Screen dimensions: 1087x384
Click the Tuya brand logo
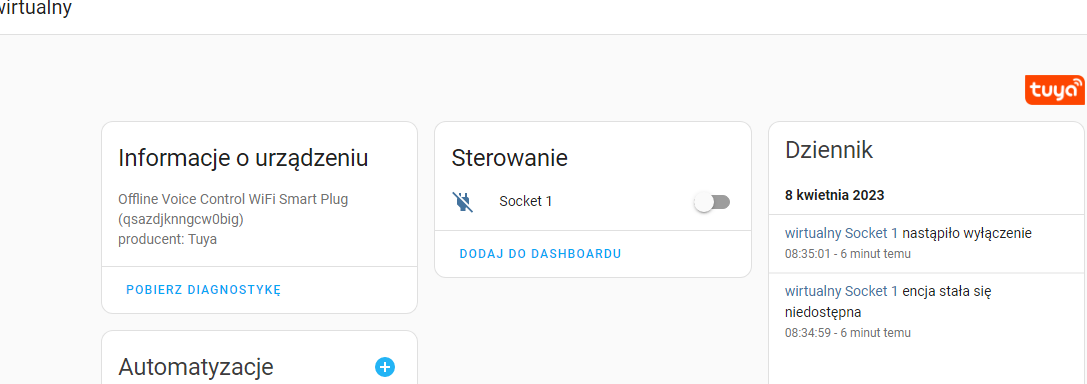tap(1054, 90)
